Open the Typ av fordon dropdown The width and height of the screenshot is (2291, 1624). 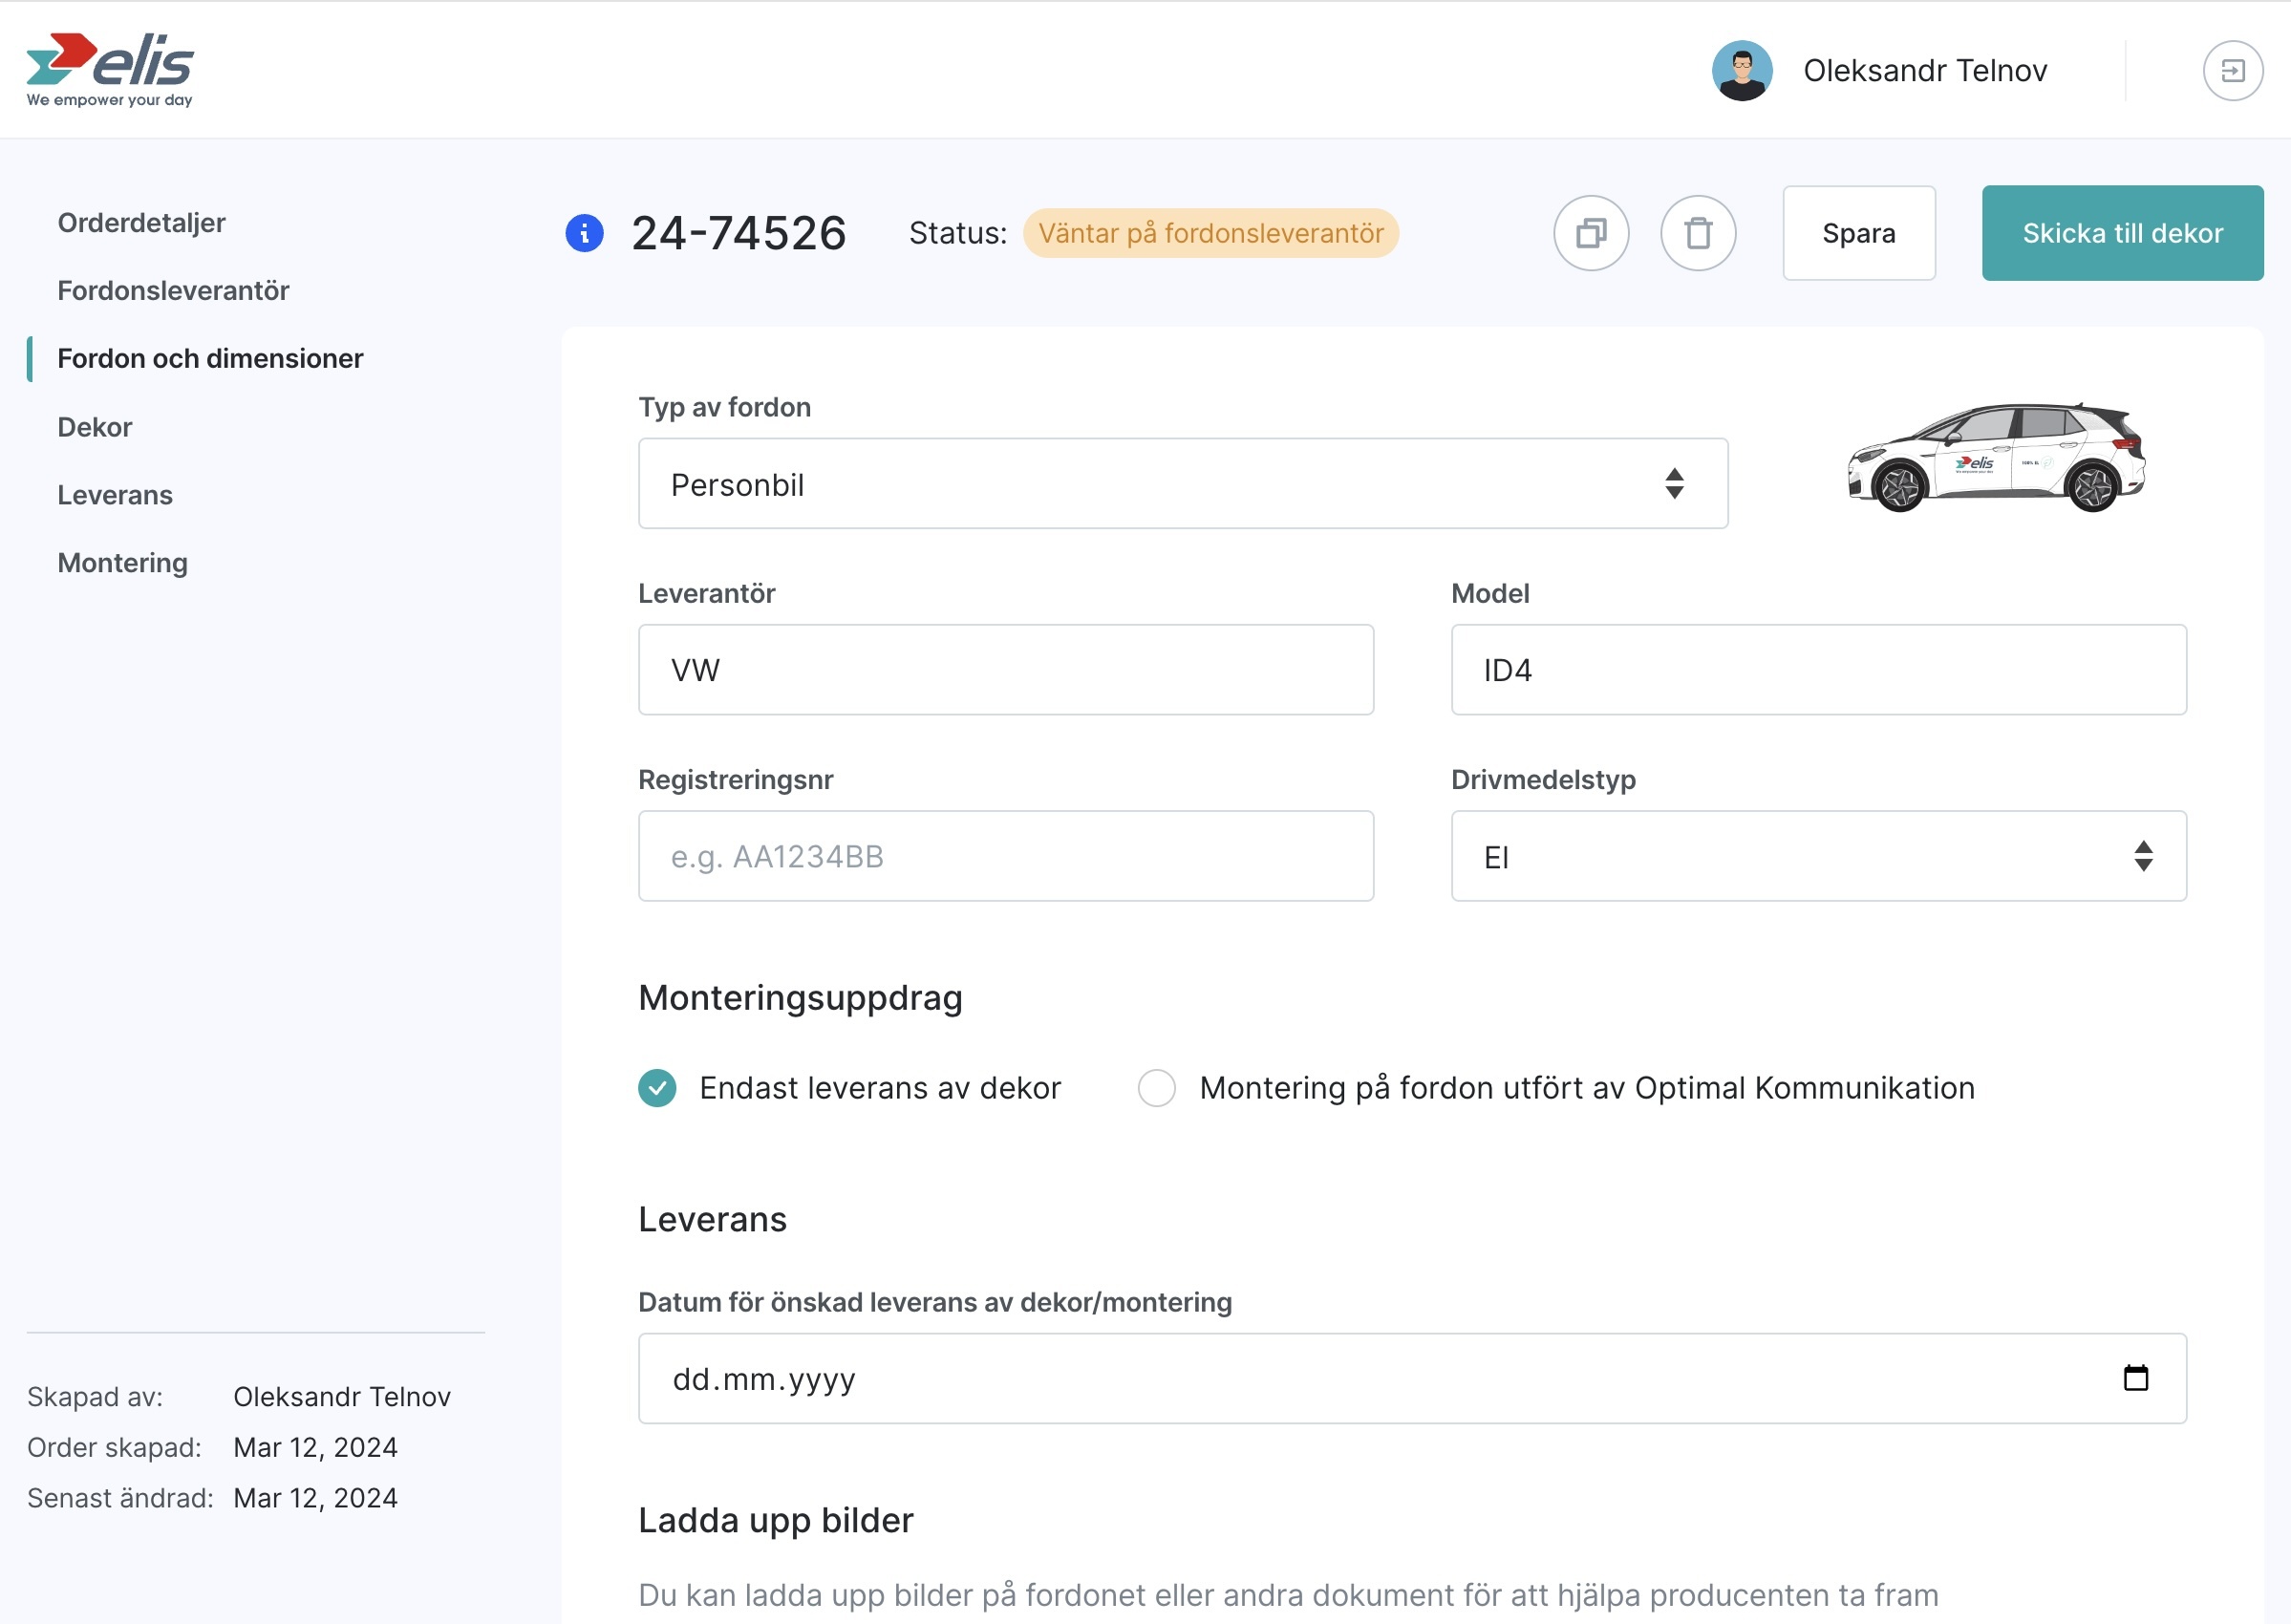click(1183, 484)
